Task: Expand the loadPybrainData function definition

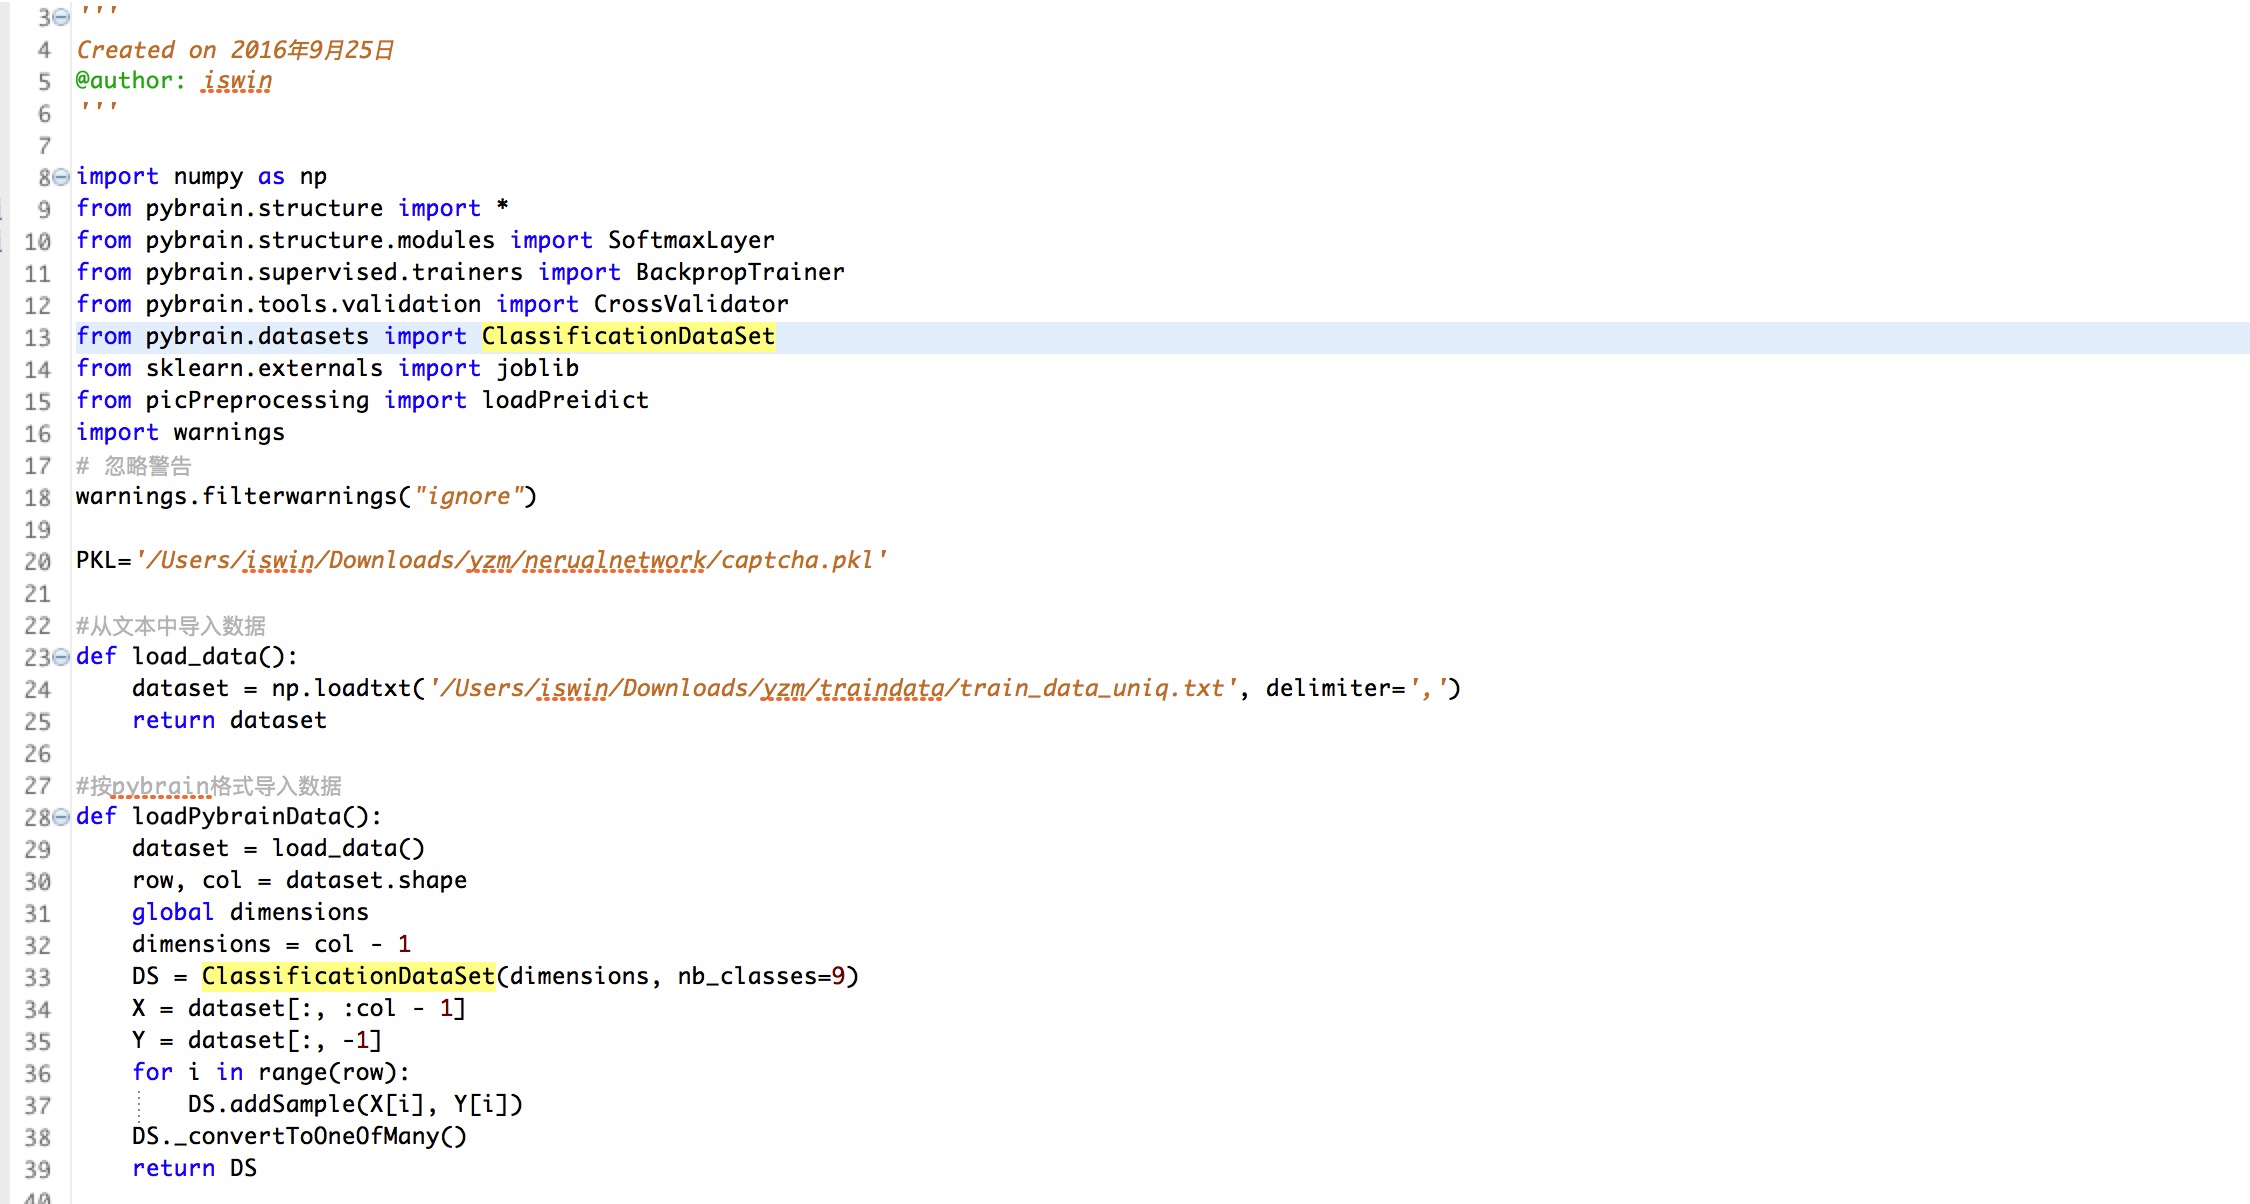Action: pos(57,816)
